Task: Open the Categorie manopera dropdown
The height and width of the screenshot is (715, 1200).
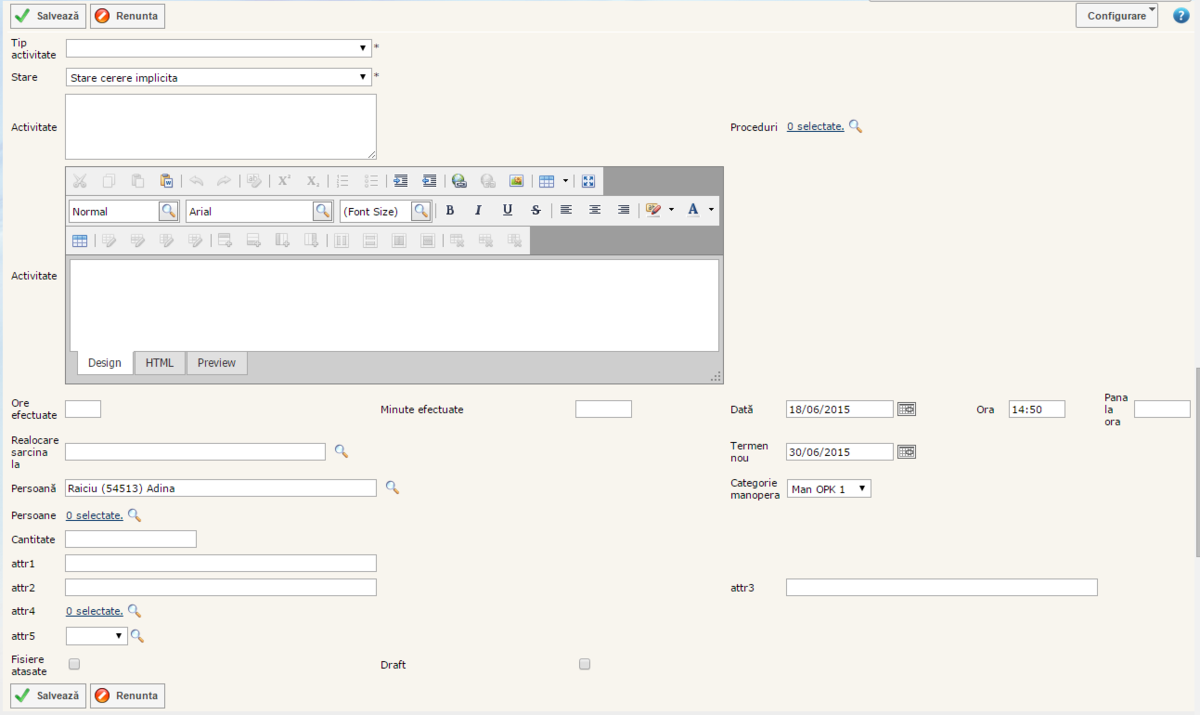Action: pyautogui.click(x=829, y=488)
